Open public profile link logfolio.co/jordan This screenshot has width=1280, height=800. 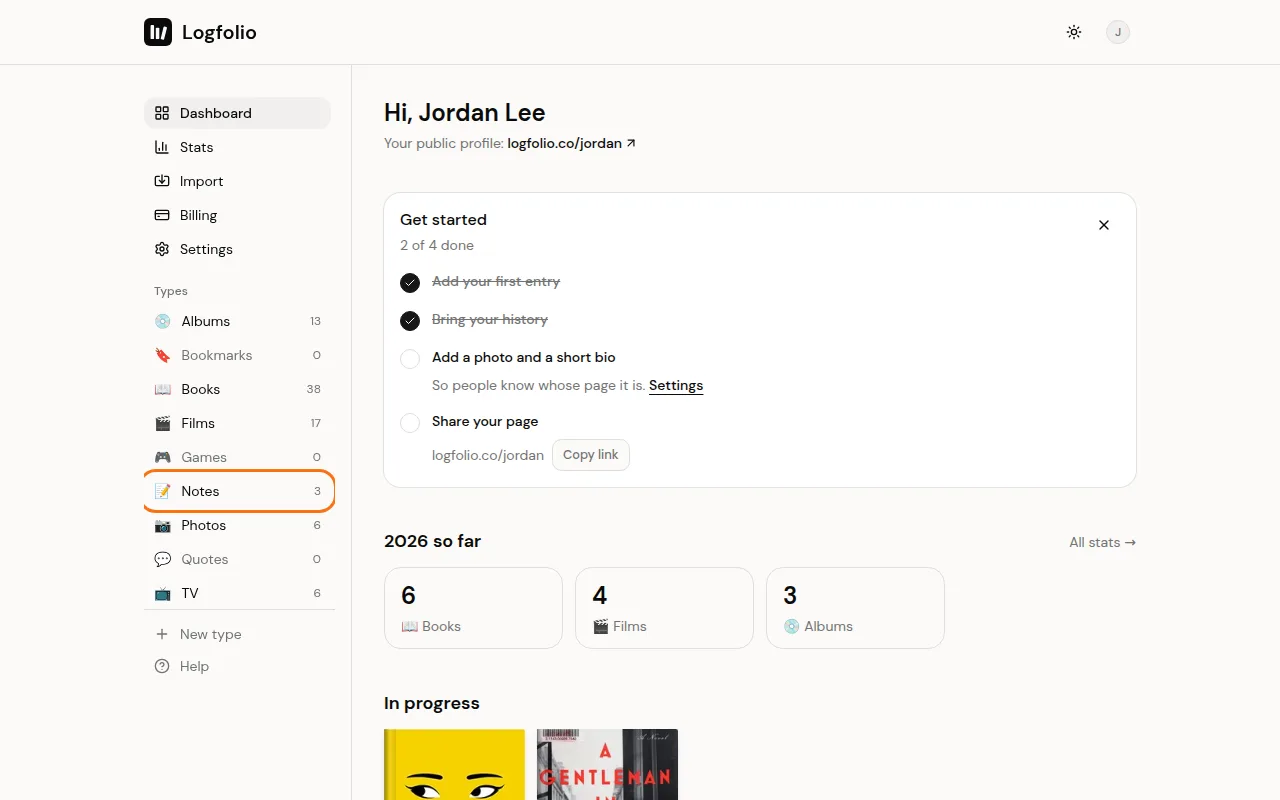pyautogui.click(x=571, y=143)
